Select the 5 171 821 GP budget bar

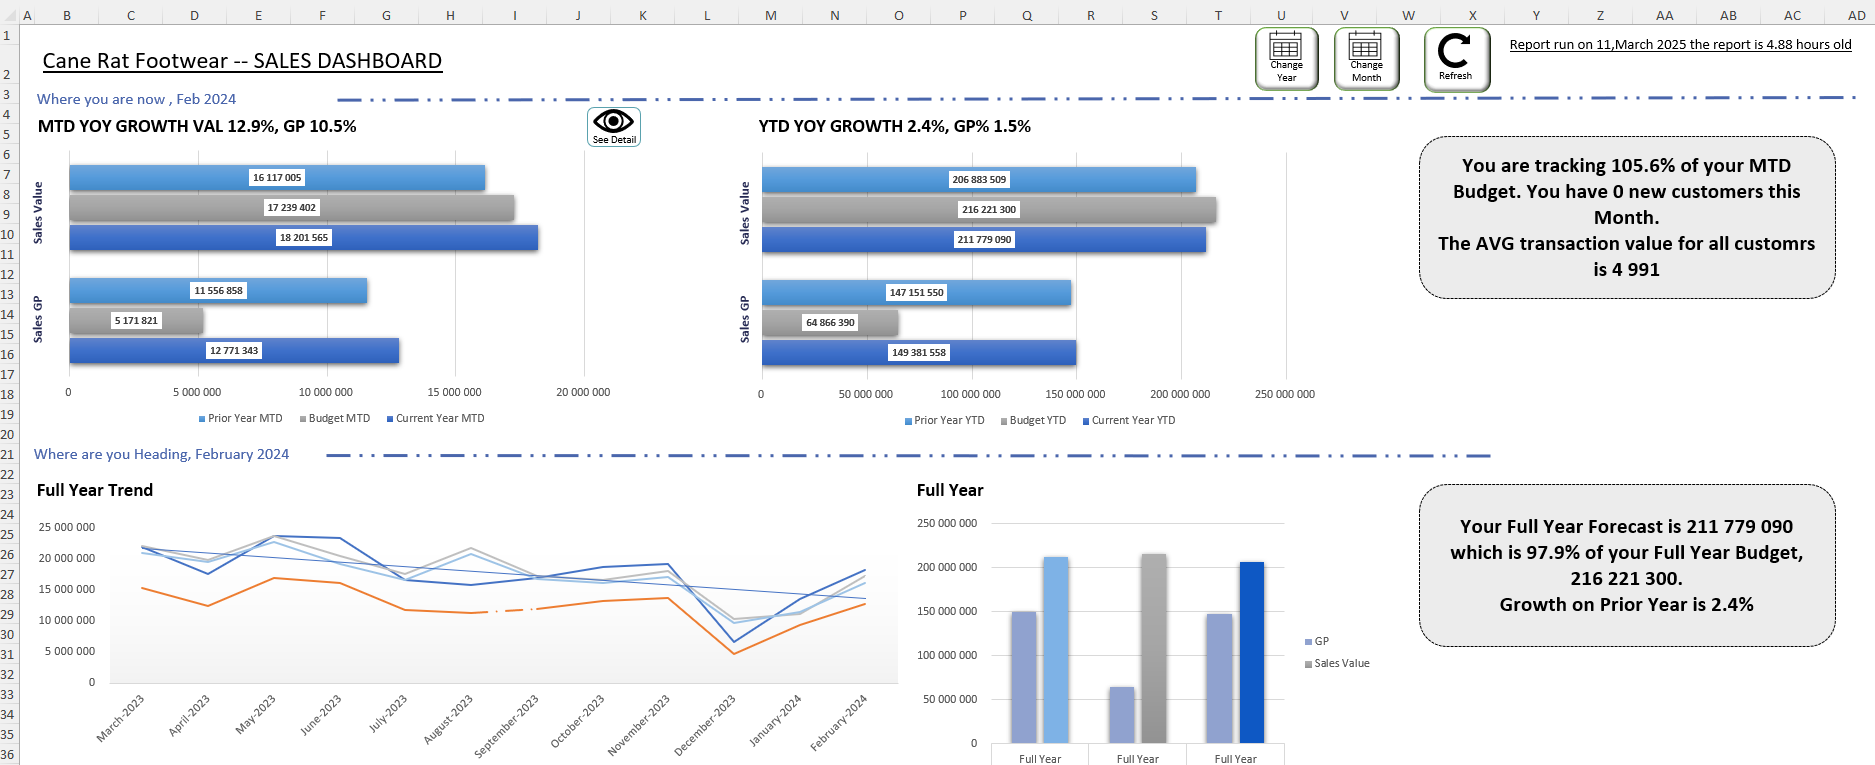tap(136, 321)
